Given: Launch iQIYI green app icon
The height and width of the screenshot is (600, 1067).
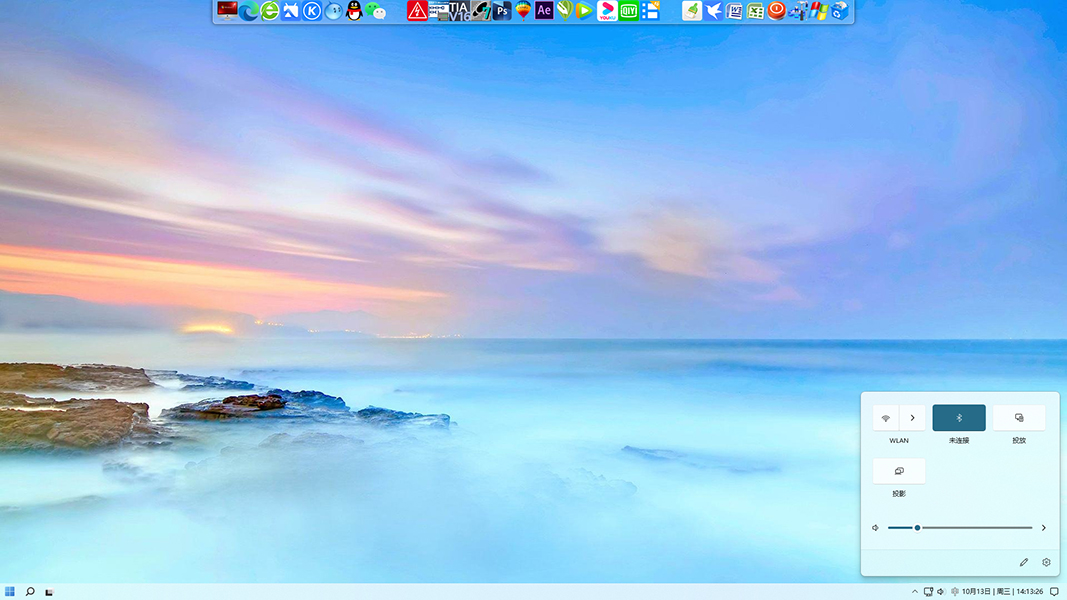Looking at the screenshot, I should (628, 11).
